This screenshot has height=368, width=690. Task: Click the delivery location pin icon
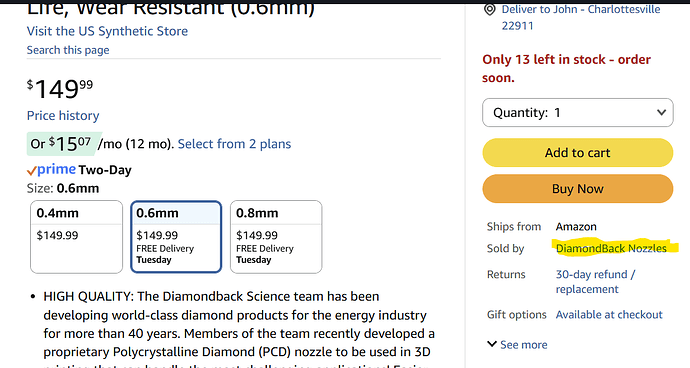coord(489,10)
